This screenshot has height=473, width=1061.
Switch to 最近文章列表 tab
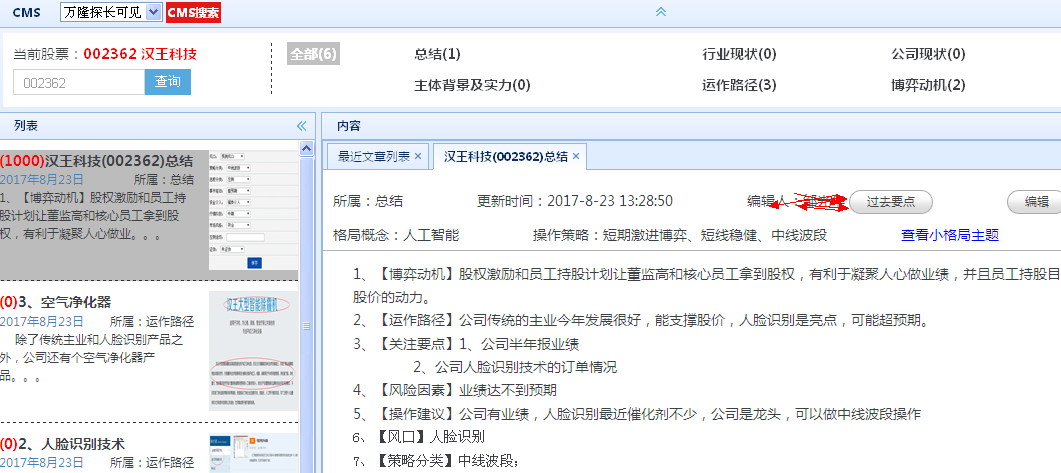[x=373, y=156]
